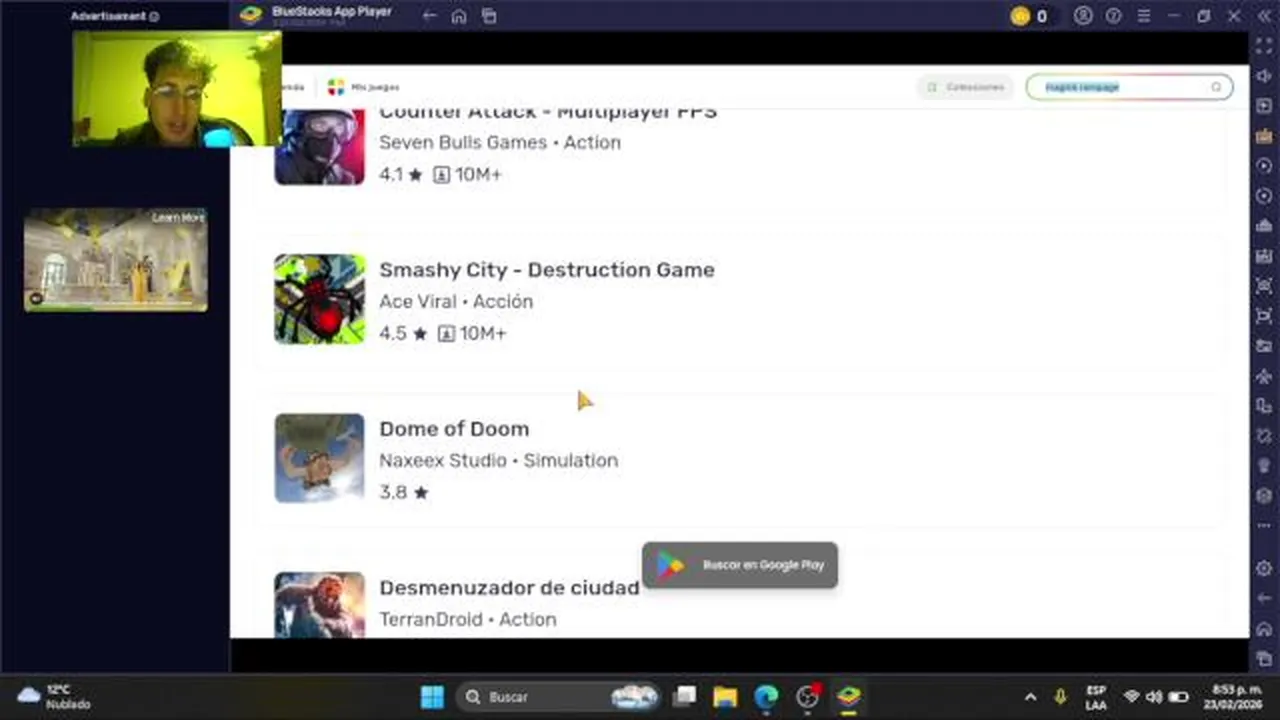The image size is (1280, 720).
Task: Open the Counter Attack game thumbnail
Action: point(320,147)
